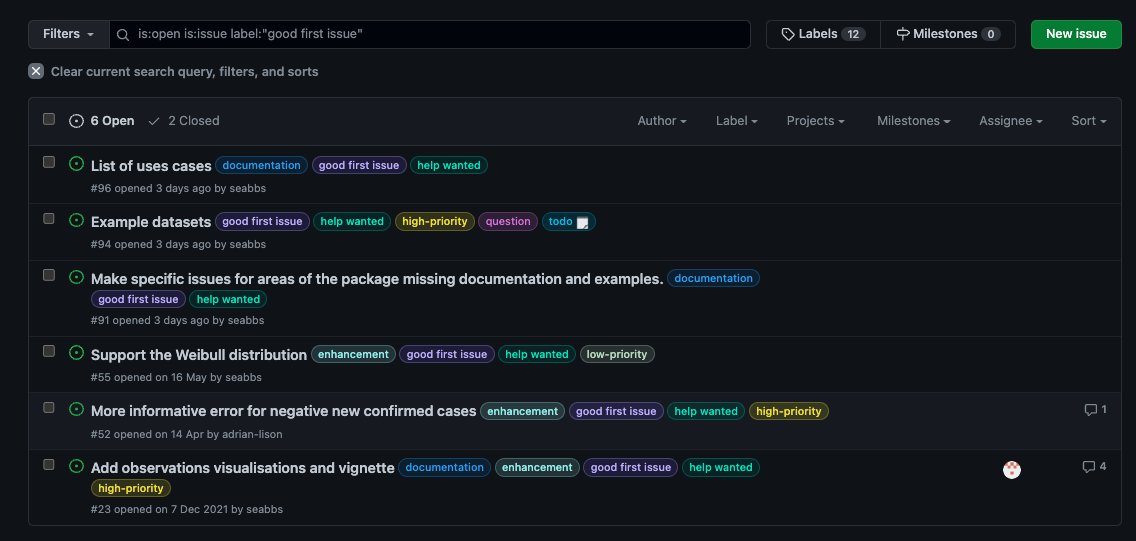The height and width of the screenshot is (541, 1136).
Task: Expand the Milestones filter dropdown in list header
Action: tap(914, 121)
